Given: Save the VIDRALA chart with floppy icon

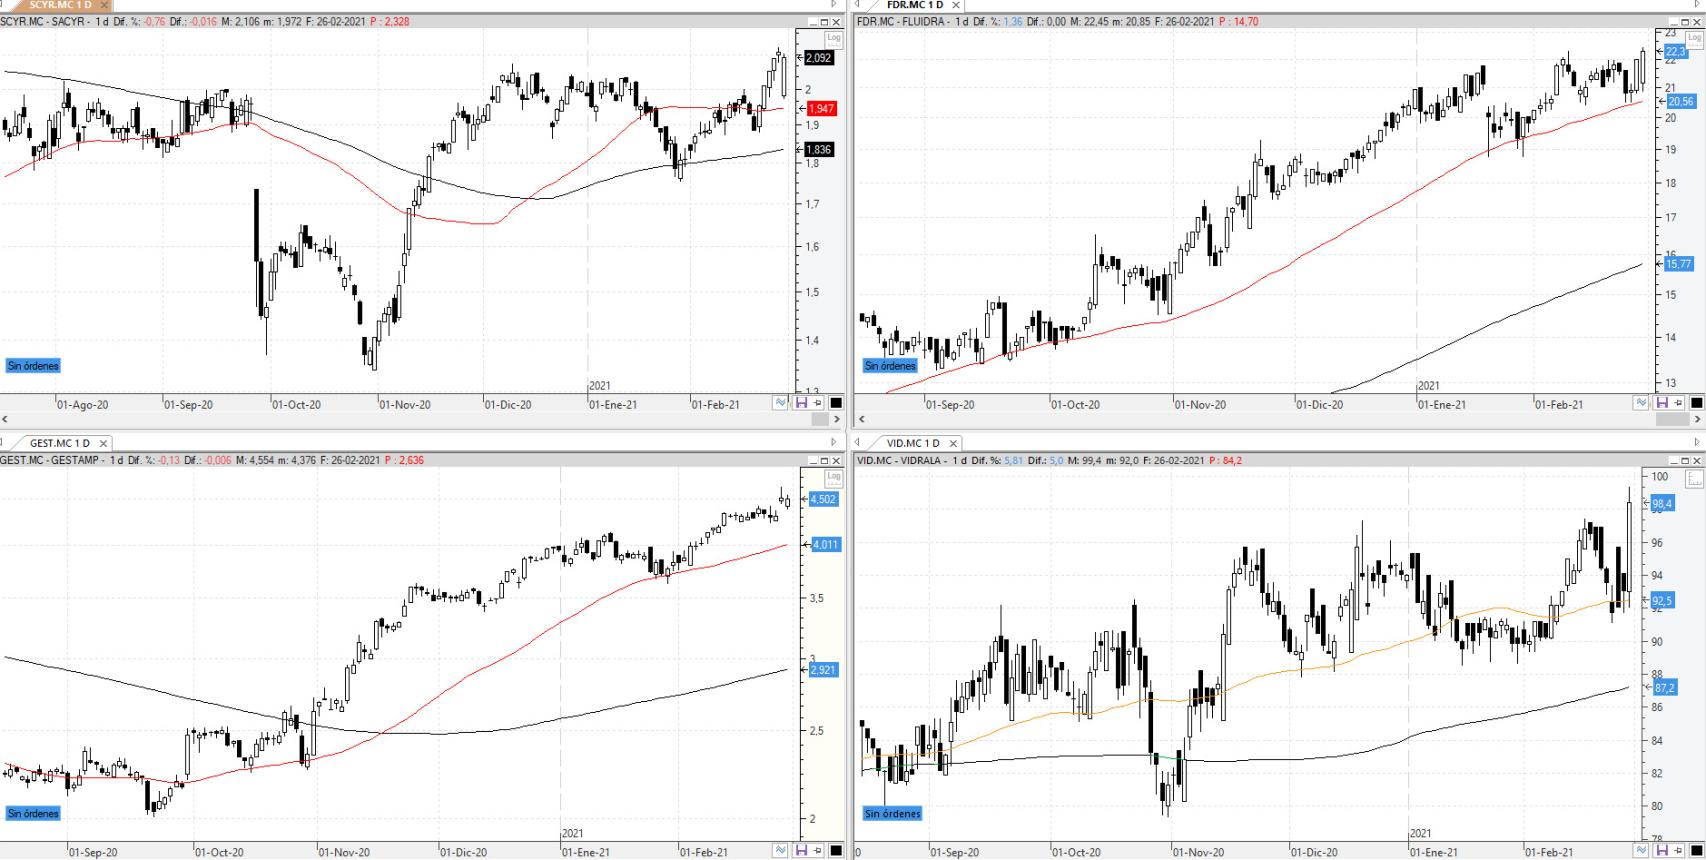Looking at the screenshot, I should point(1661,851).
